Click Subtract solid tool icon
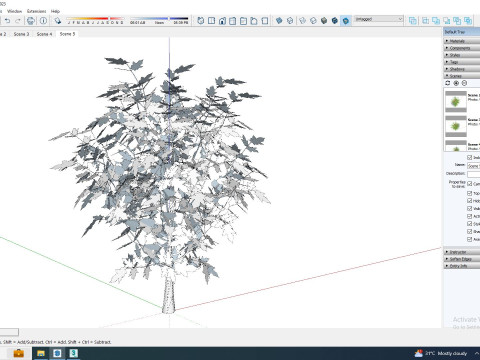 click(447, 21)
